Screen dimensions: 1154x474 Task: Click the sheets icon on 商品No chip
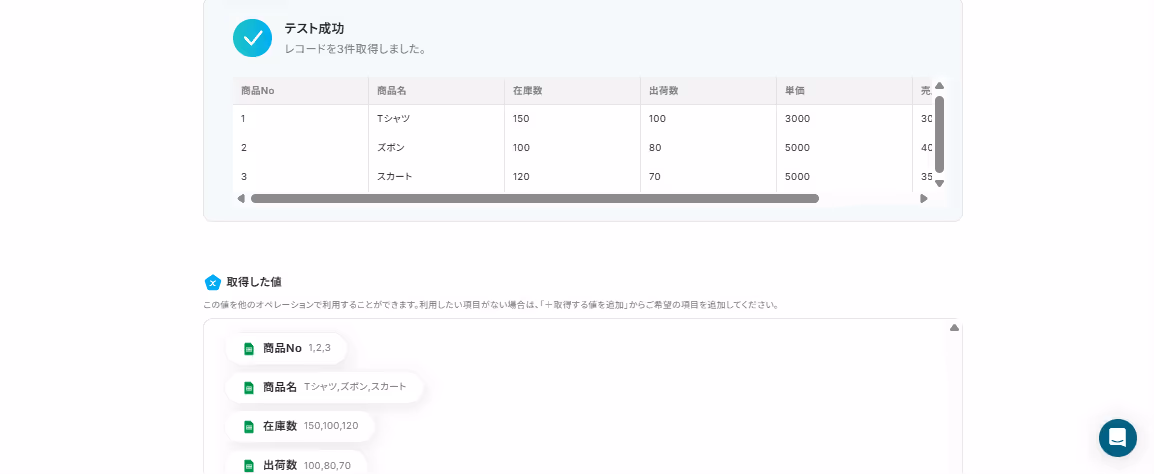249,349
